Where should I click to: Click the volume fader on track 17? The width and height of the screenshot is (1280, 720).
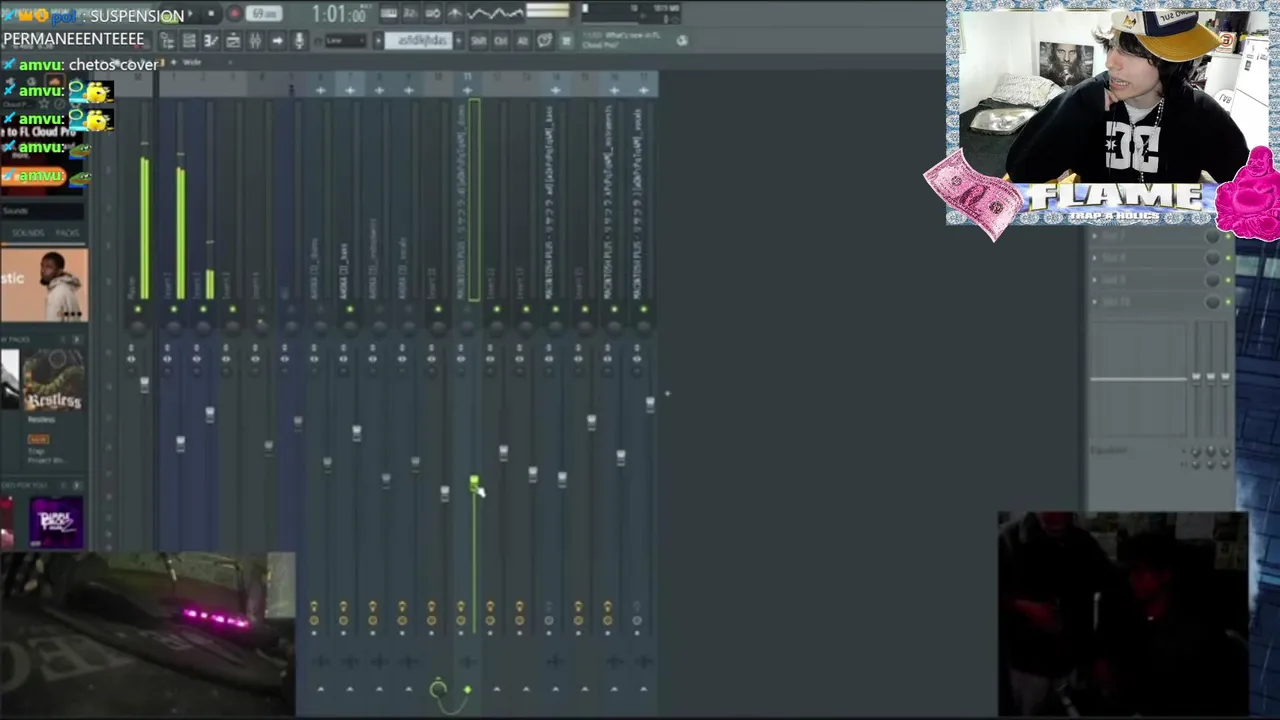pos(650,404)
